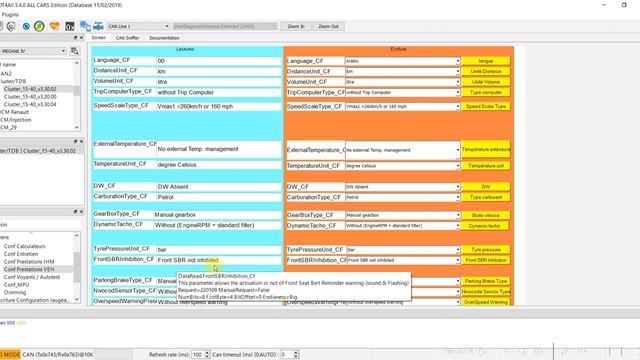Click the yellow Parking Brake Type button
640x360 pixels.
(486, 281)
